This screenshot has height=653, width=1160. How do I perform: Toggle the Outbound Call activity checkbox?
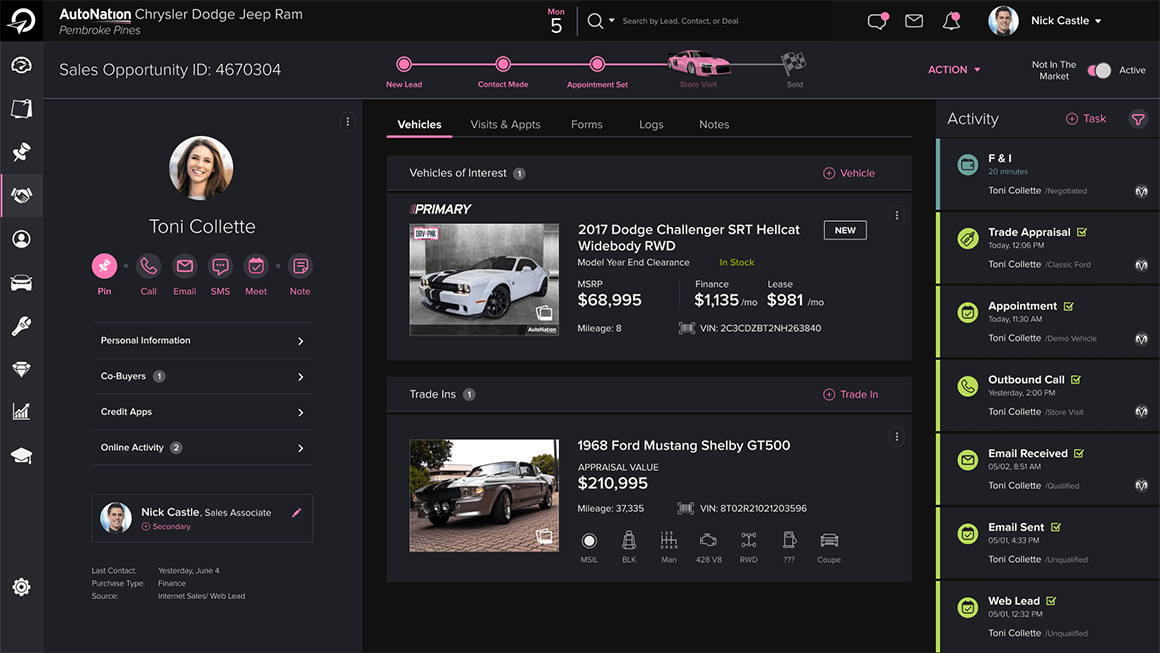tap(1076, 379)
